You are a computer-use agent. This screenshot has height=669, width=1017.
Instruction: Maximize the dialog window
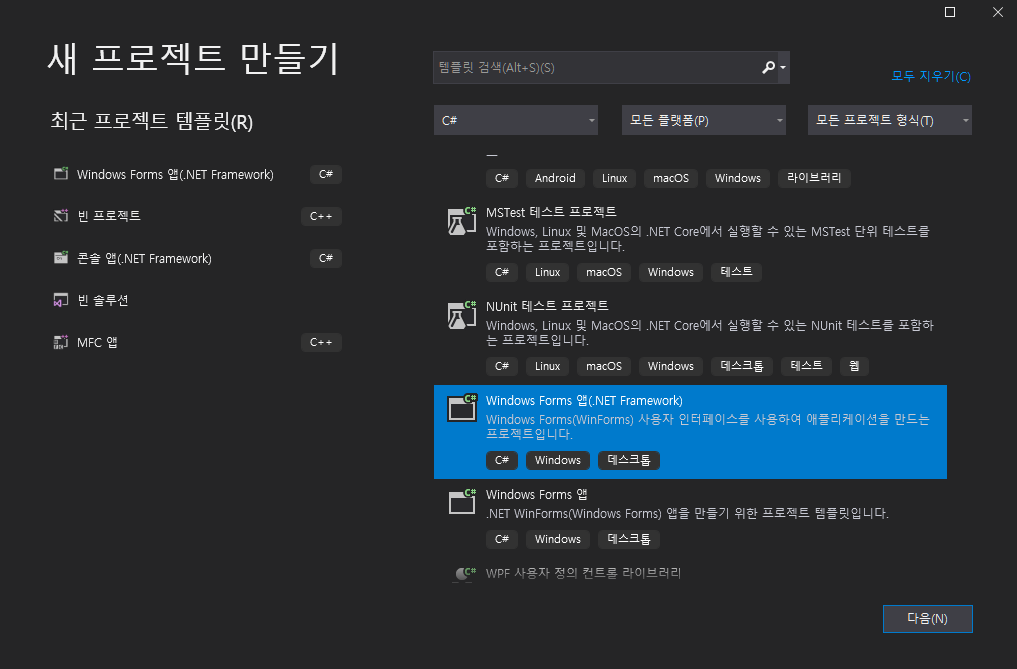pos(950,12)
